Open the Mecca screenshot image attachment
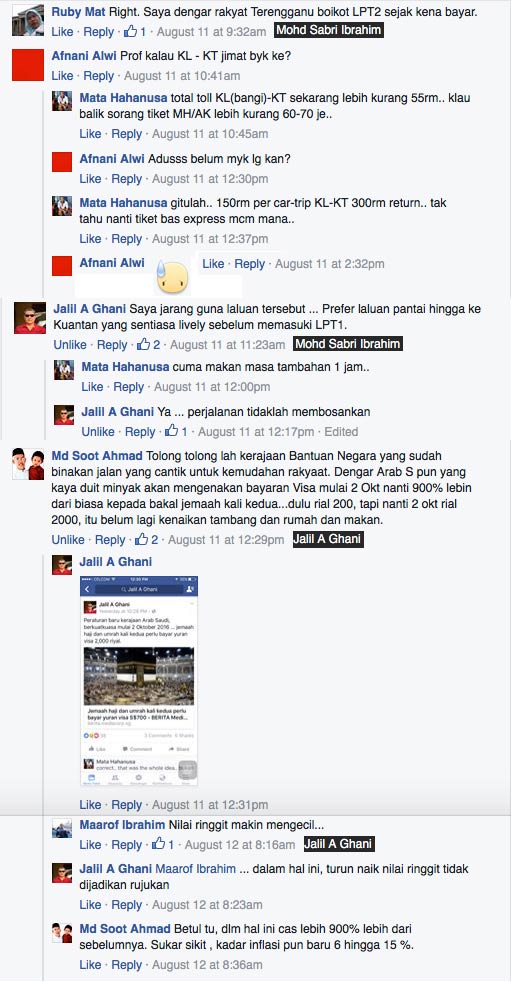511x982 pixels. click(x=139, y=681)
